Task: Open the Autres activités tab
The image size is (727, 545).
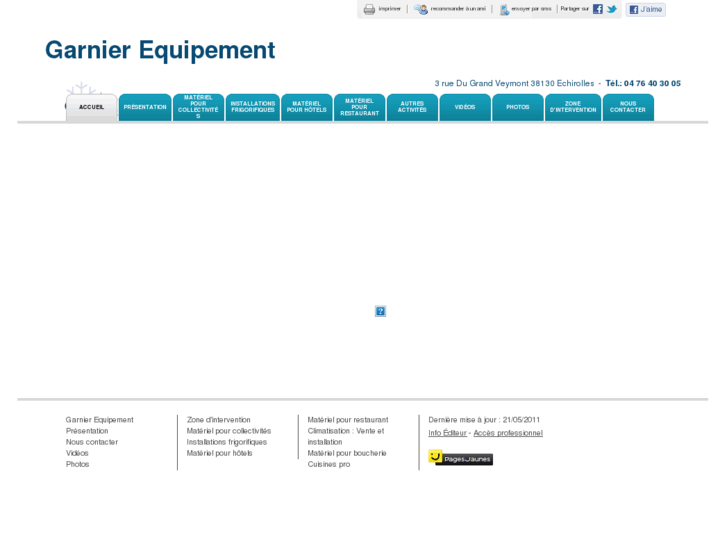Action: click(x=412, y=108)
